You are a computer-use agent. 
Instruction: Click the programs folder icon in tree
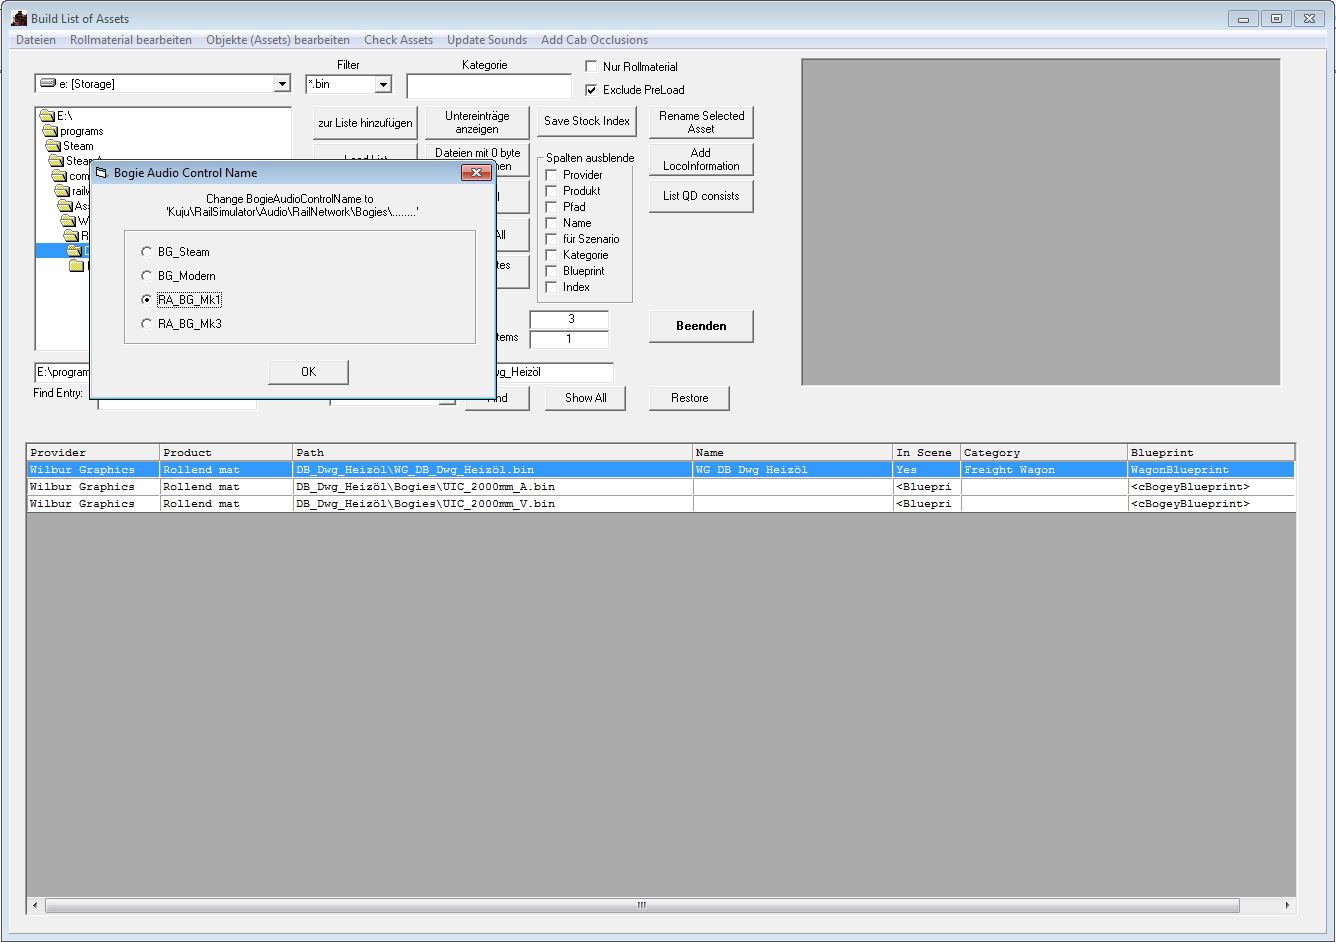(50, 131)
